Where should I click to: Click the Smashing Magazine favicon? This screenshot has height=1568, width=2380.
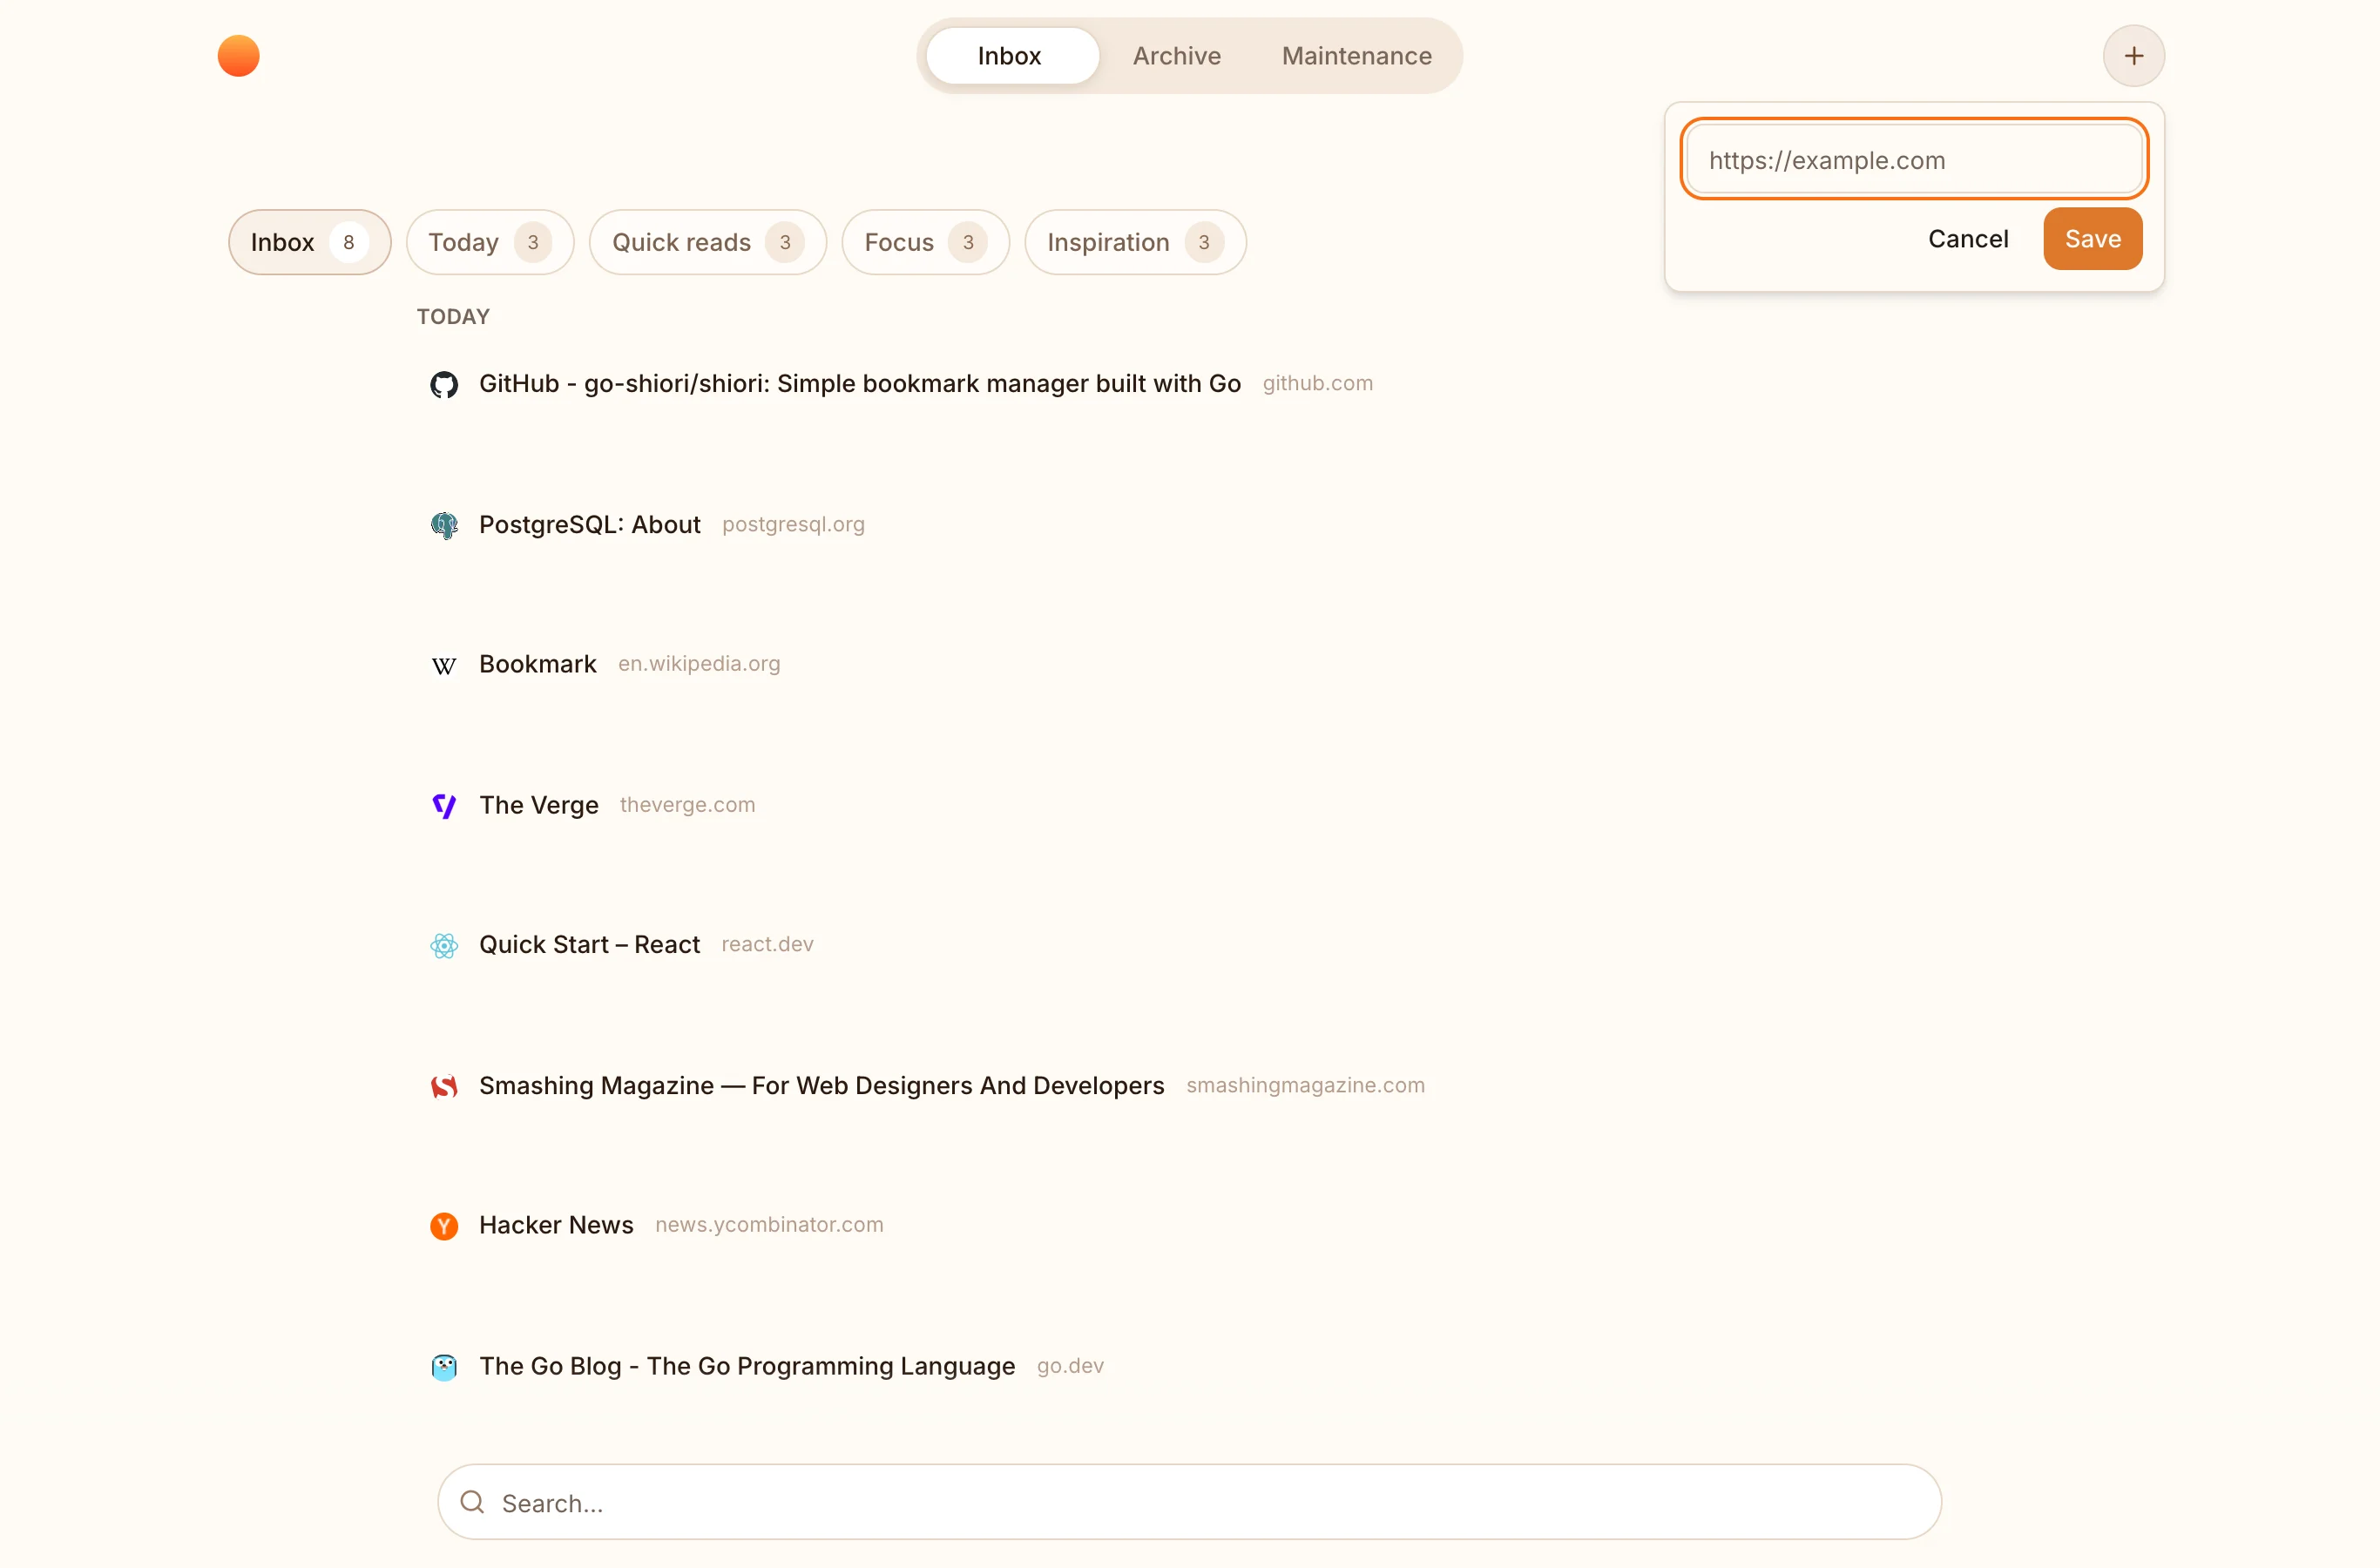pos(444,1086)
